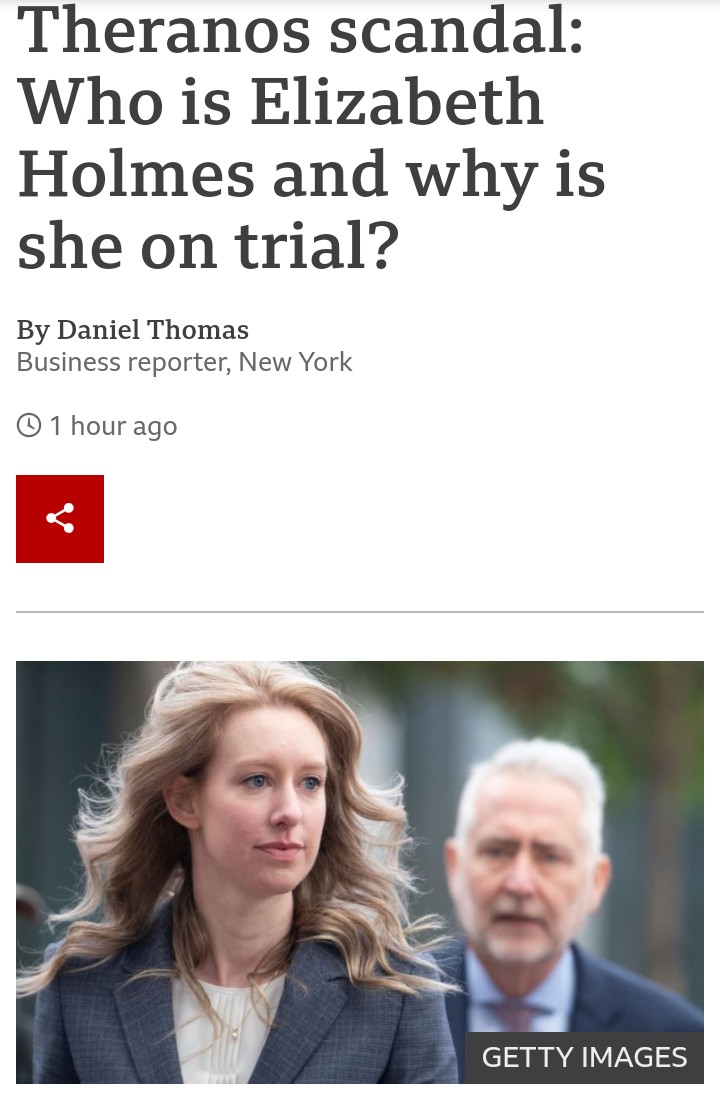The width and height of the screenshot is (720, 1094).
Task: Select 'Elizabeth' in the headline text
Action: pos(396,101)
